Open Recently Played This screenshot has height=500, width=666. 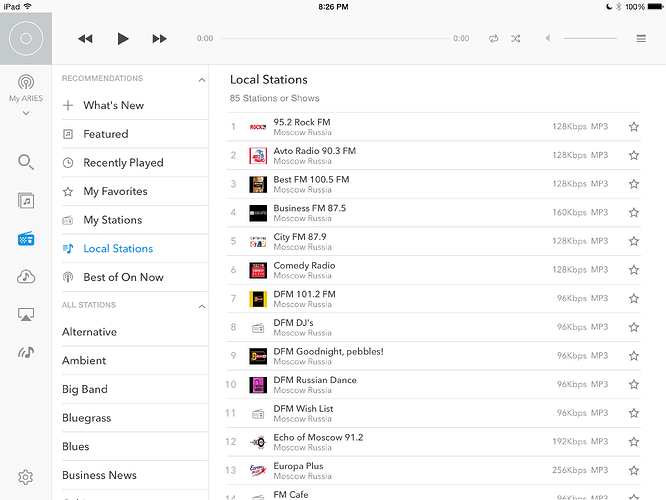[x=135, y=163]
